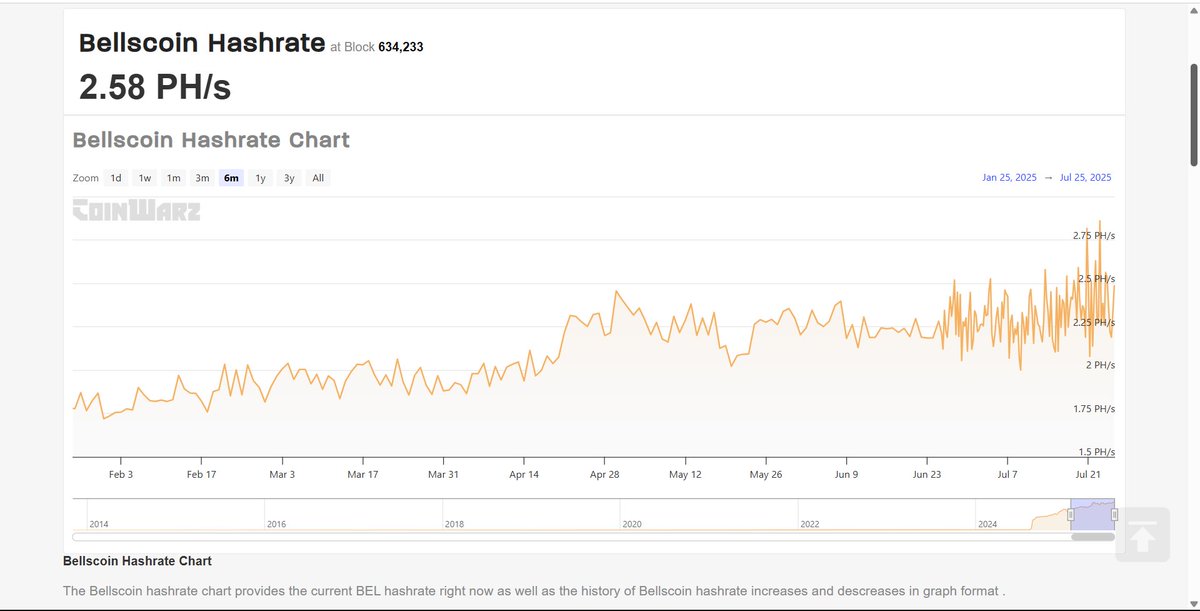1200x611 pixels.
Task: Click the Jul 21 axis label
Action: [x=1088, y=474]
